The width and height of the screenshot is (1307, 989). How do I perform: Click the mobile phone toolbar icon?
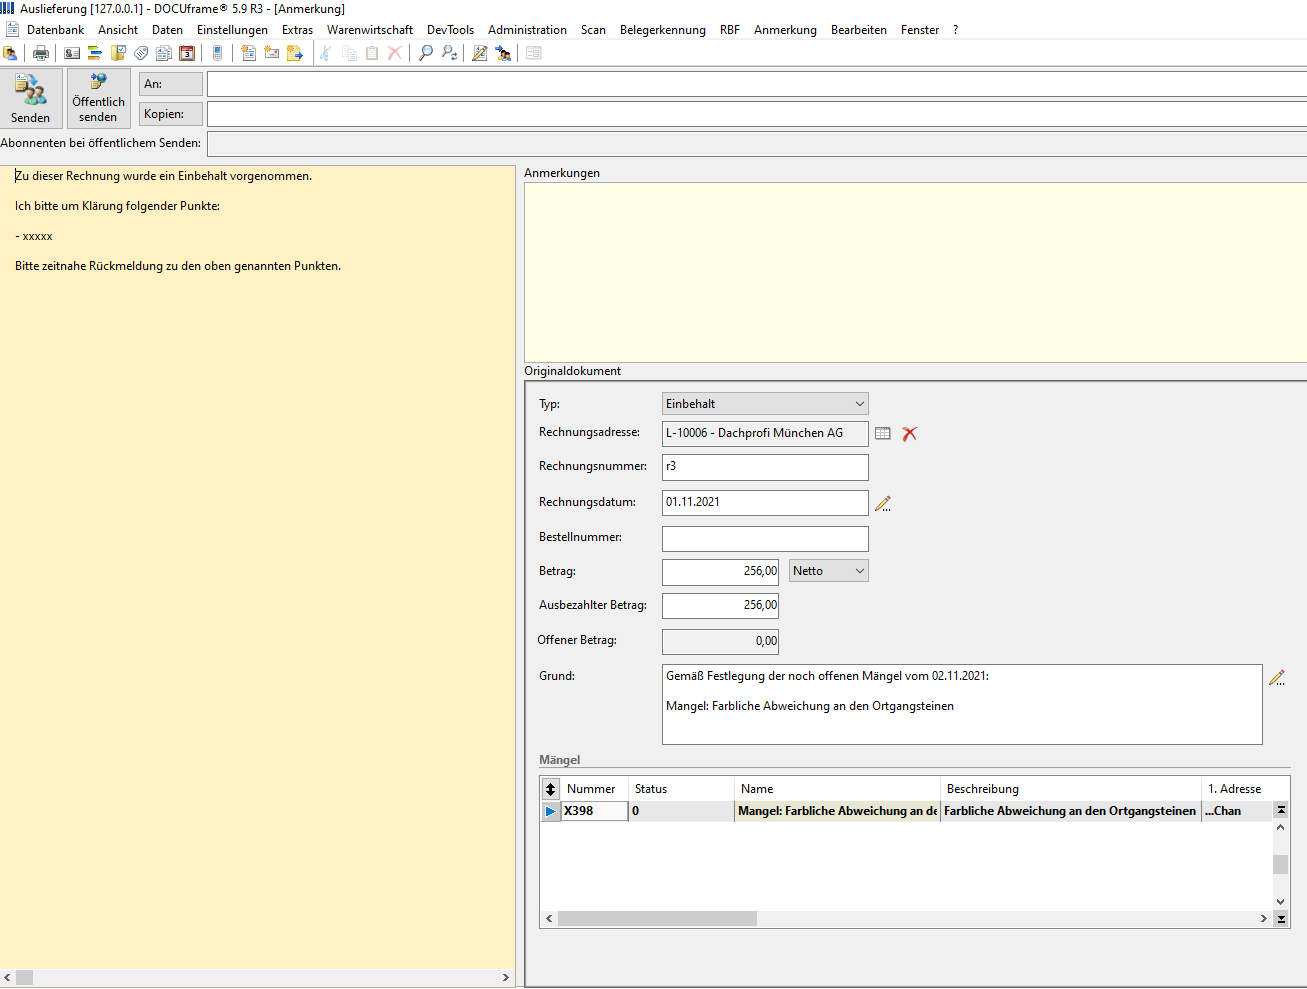pos(217,53)
